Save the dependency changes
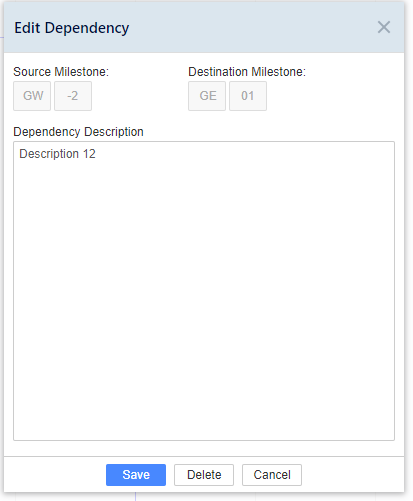Screen dimensions: 413x501 click(136, 475)
